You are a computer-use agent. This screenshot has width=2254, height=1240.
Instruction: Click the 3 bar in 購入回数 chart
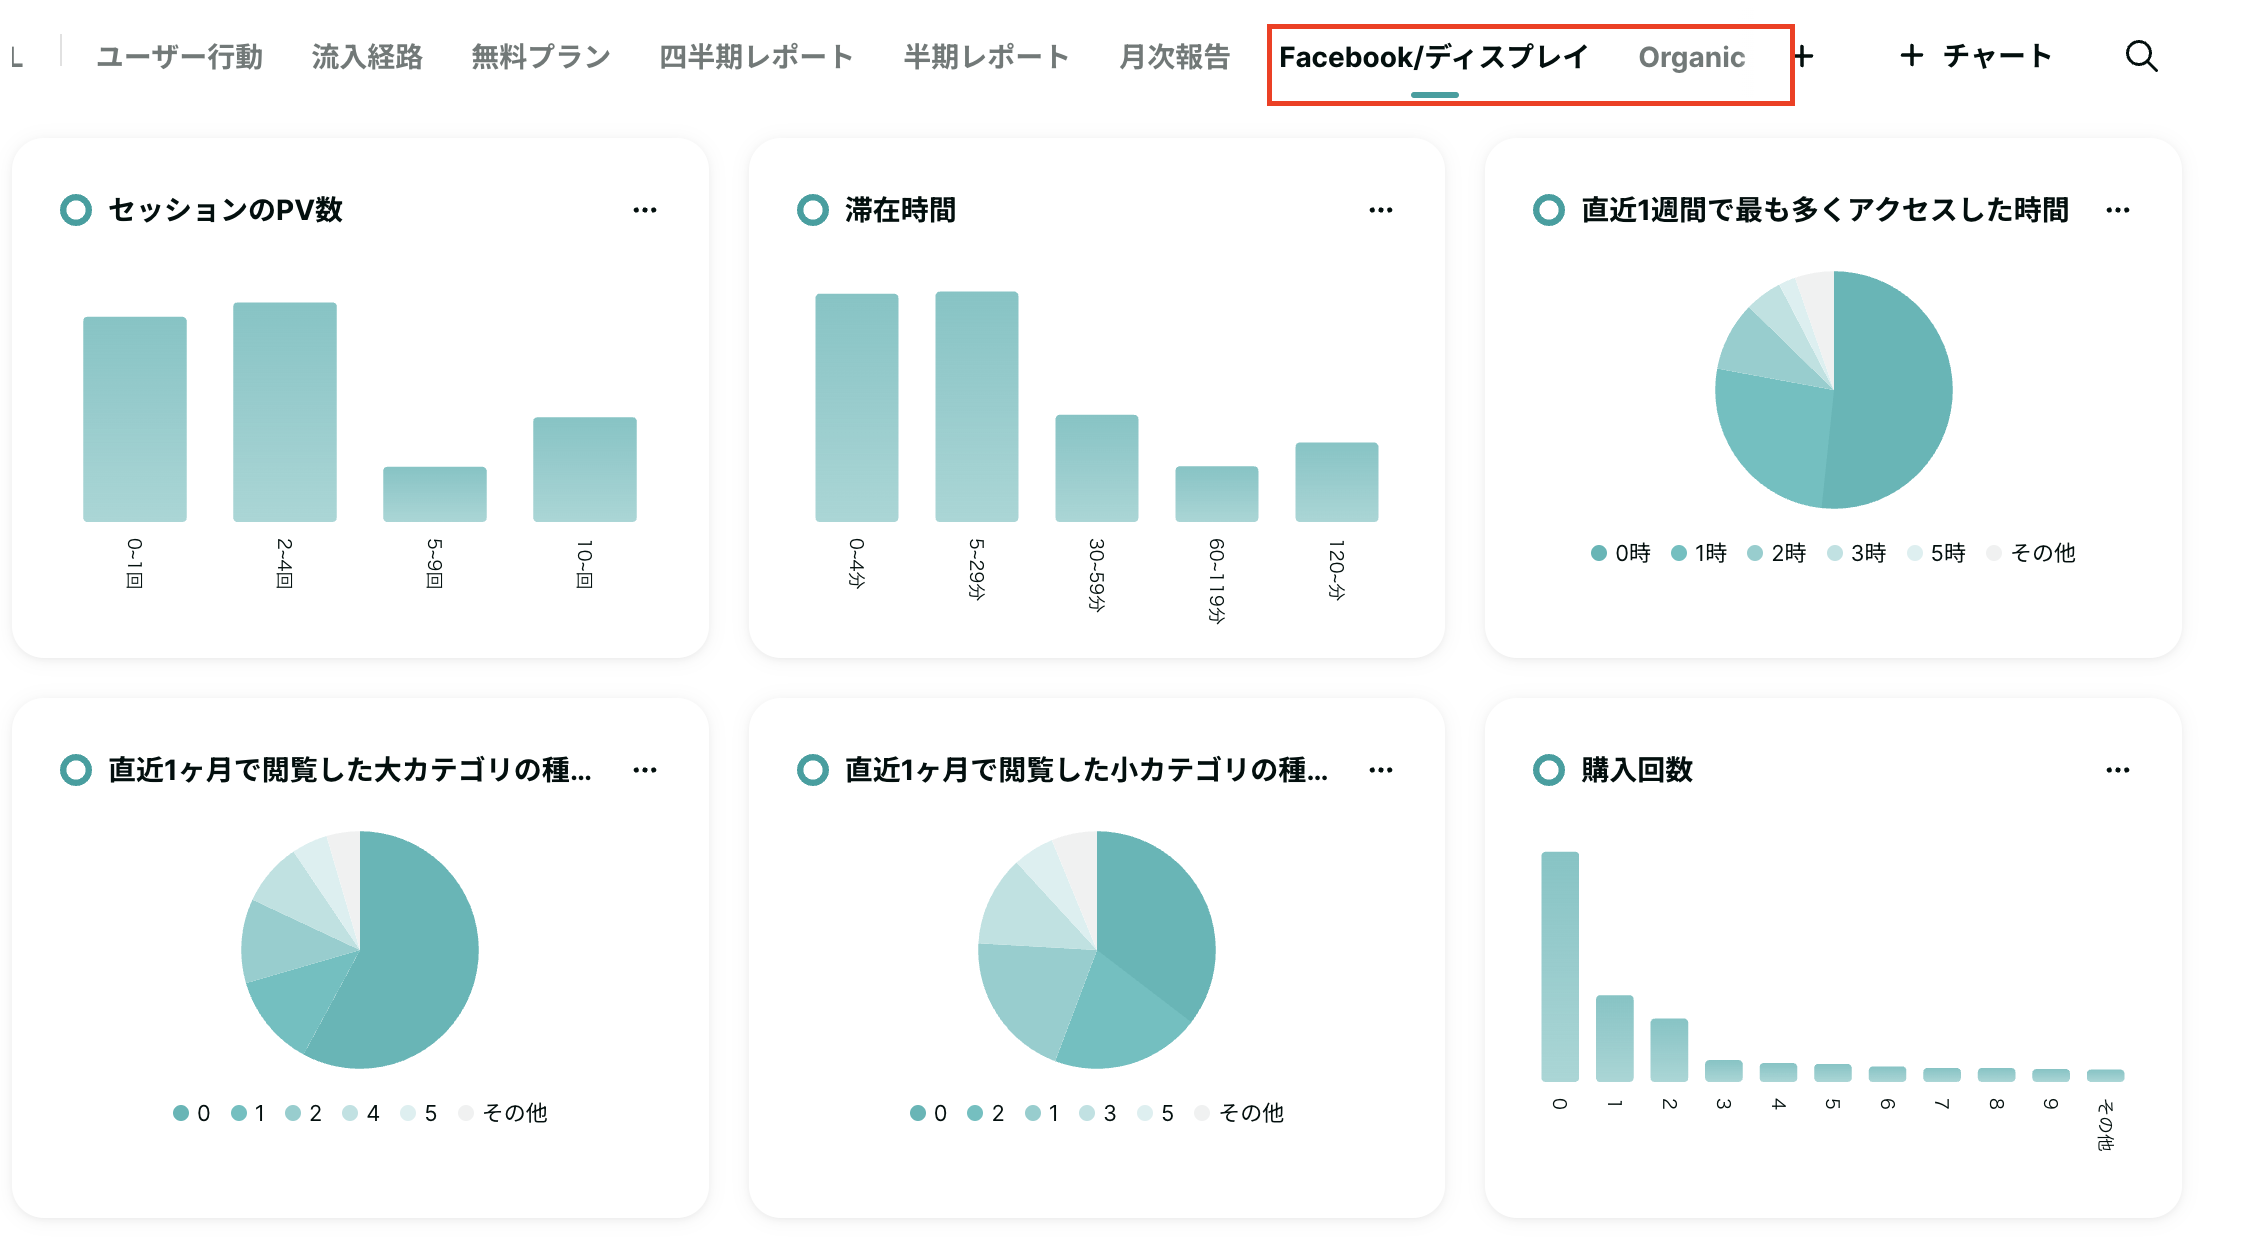point(1724,1071)
